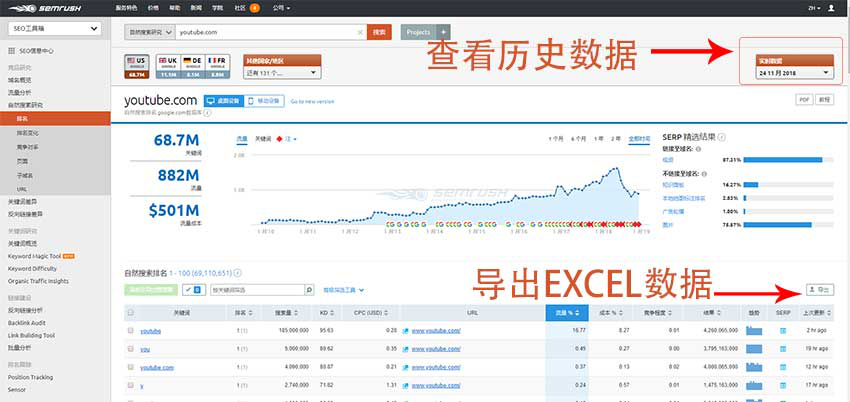Open the SERP snapshot icon in you row
The width and height of the screenshot is (850, 402).
click(x=783, y=349)
